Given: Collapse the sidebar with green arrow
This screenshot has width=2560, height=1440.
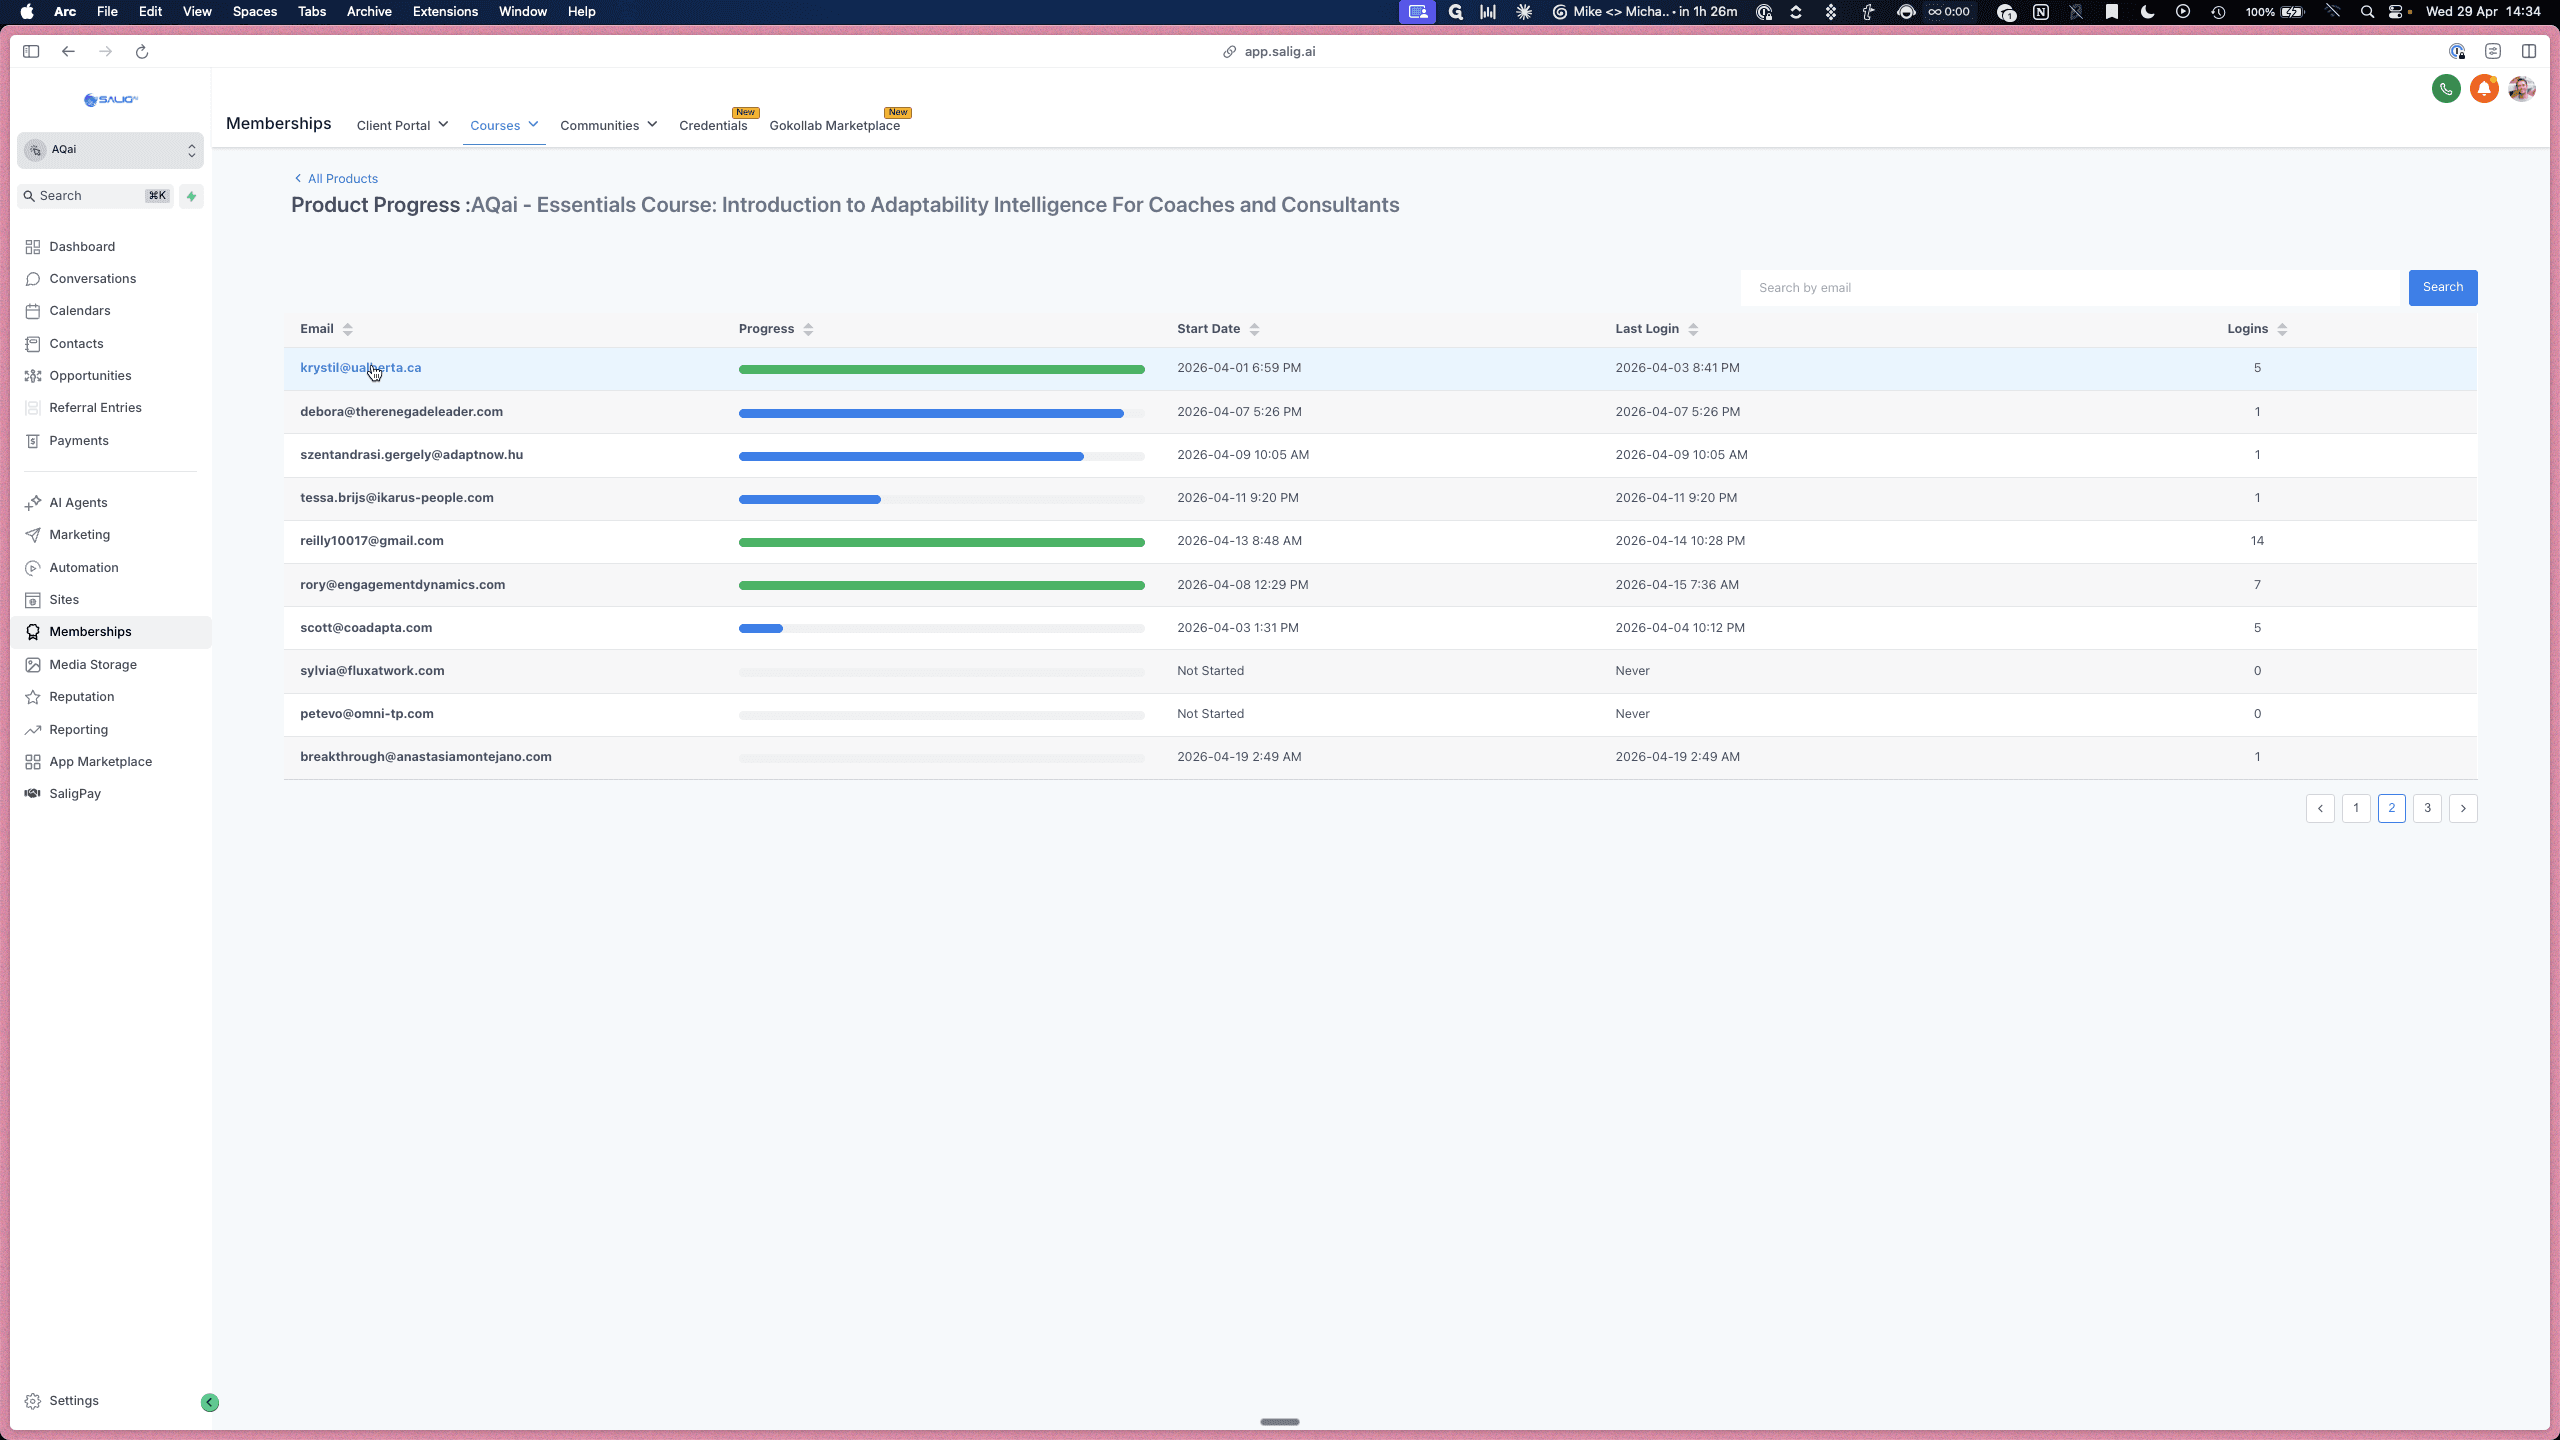Looking at the screenshot, I should point(210,1402).
